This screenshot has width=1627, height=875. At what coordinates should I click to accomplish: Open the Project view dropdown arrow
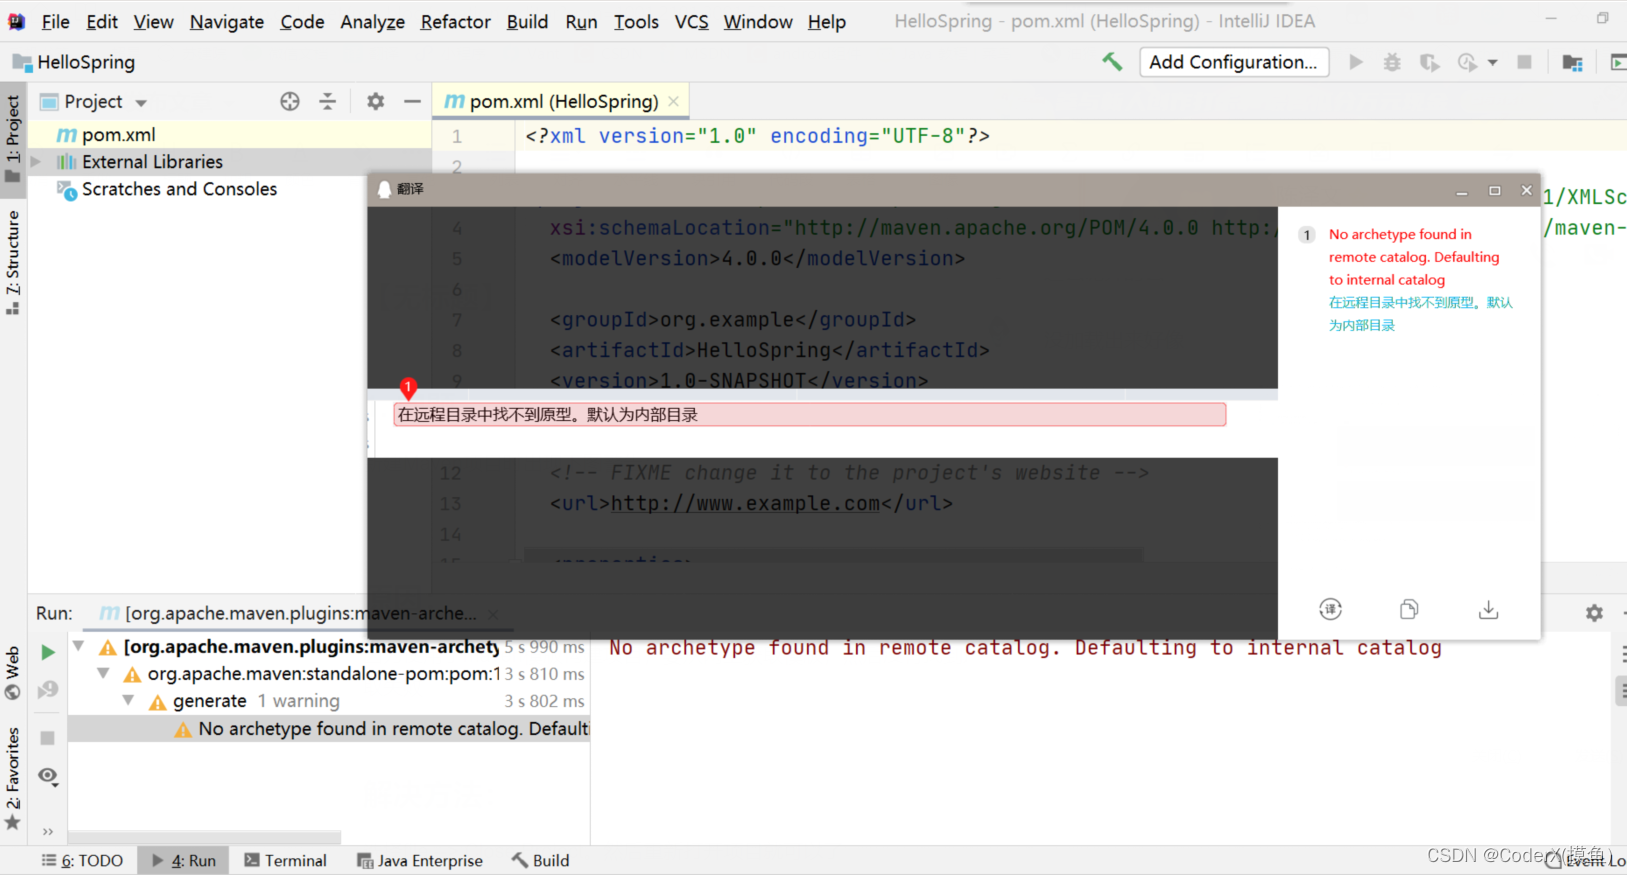coord(141,103)
